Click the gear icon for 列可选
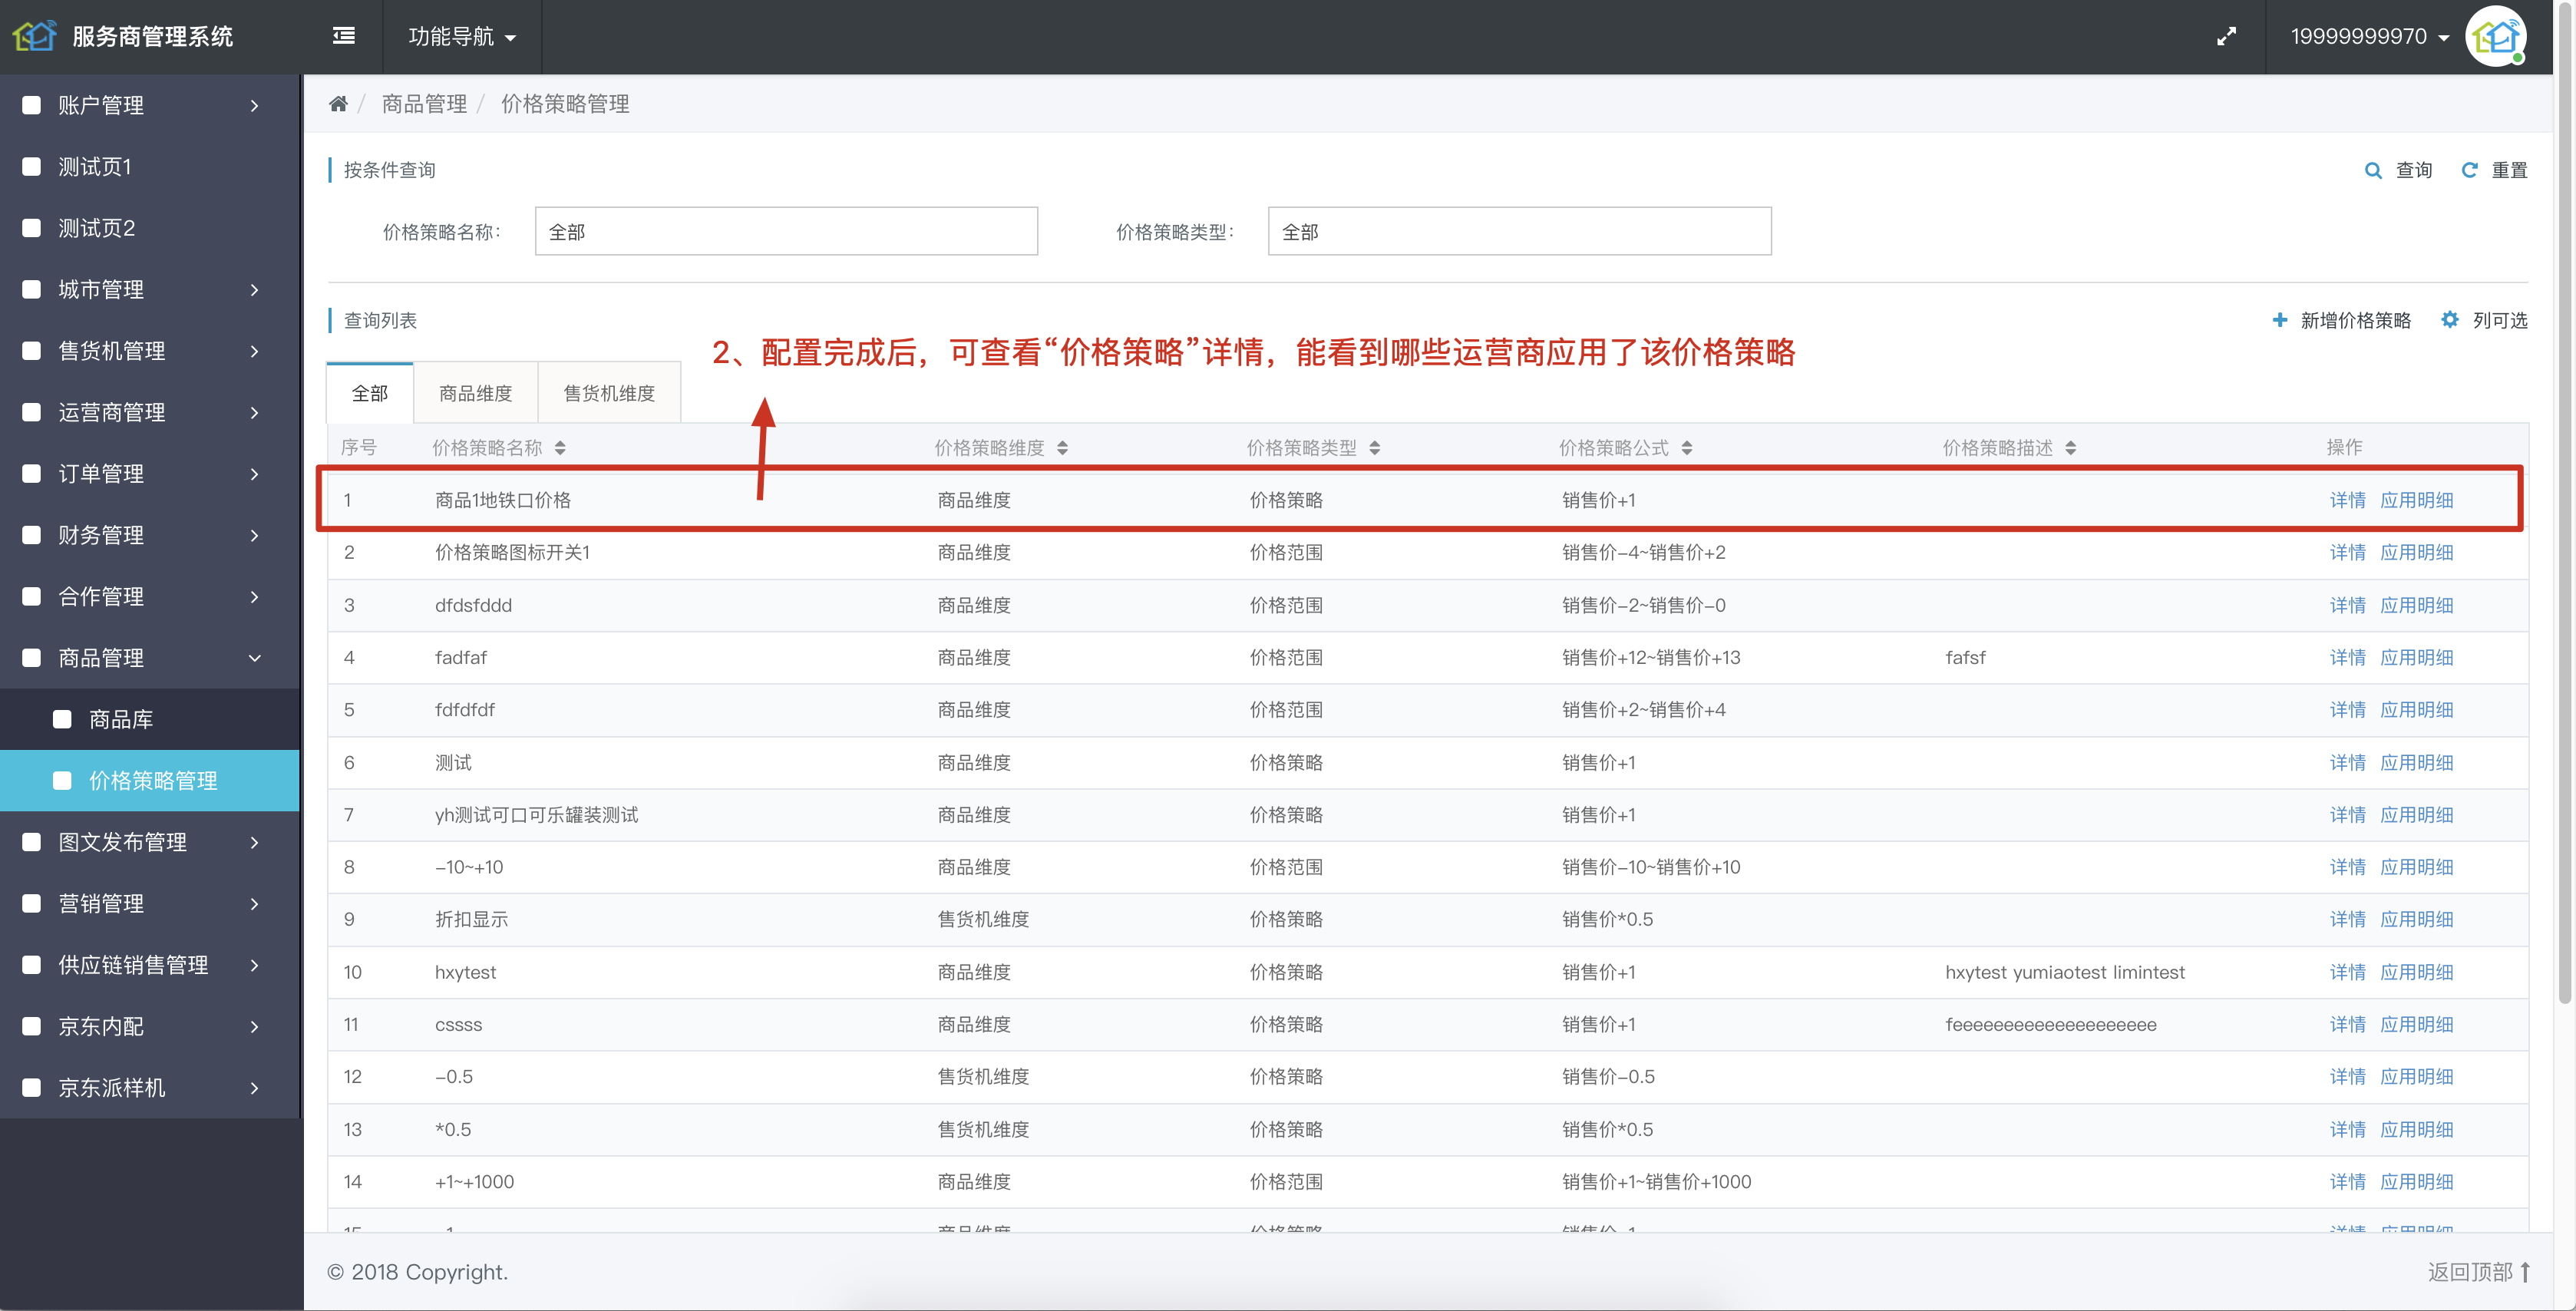This screenshot has width=2576, height=1311. coord(2449,320)
